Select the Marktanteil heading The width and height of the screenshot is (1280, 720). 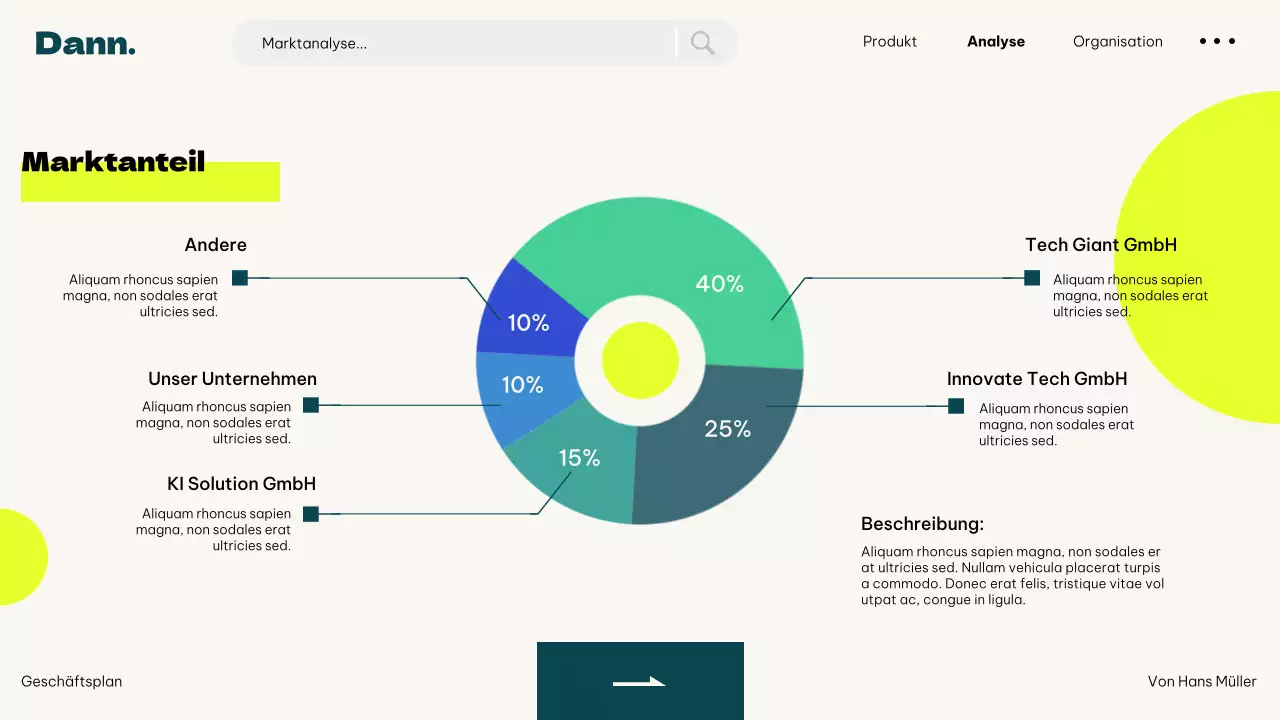point(113,162)
